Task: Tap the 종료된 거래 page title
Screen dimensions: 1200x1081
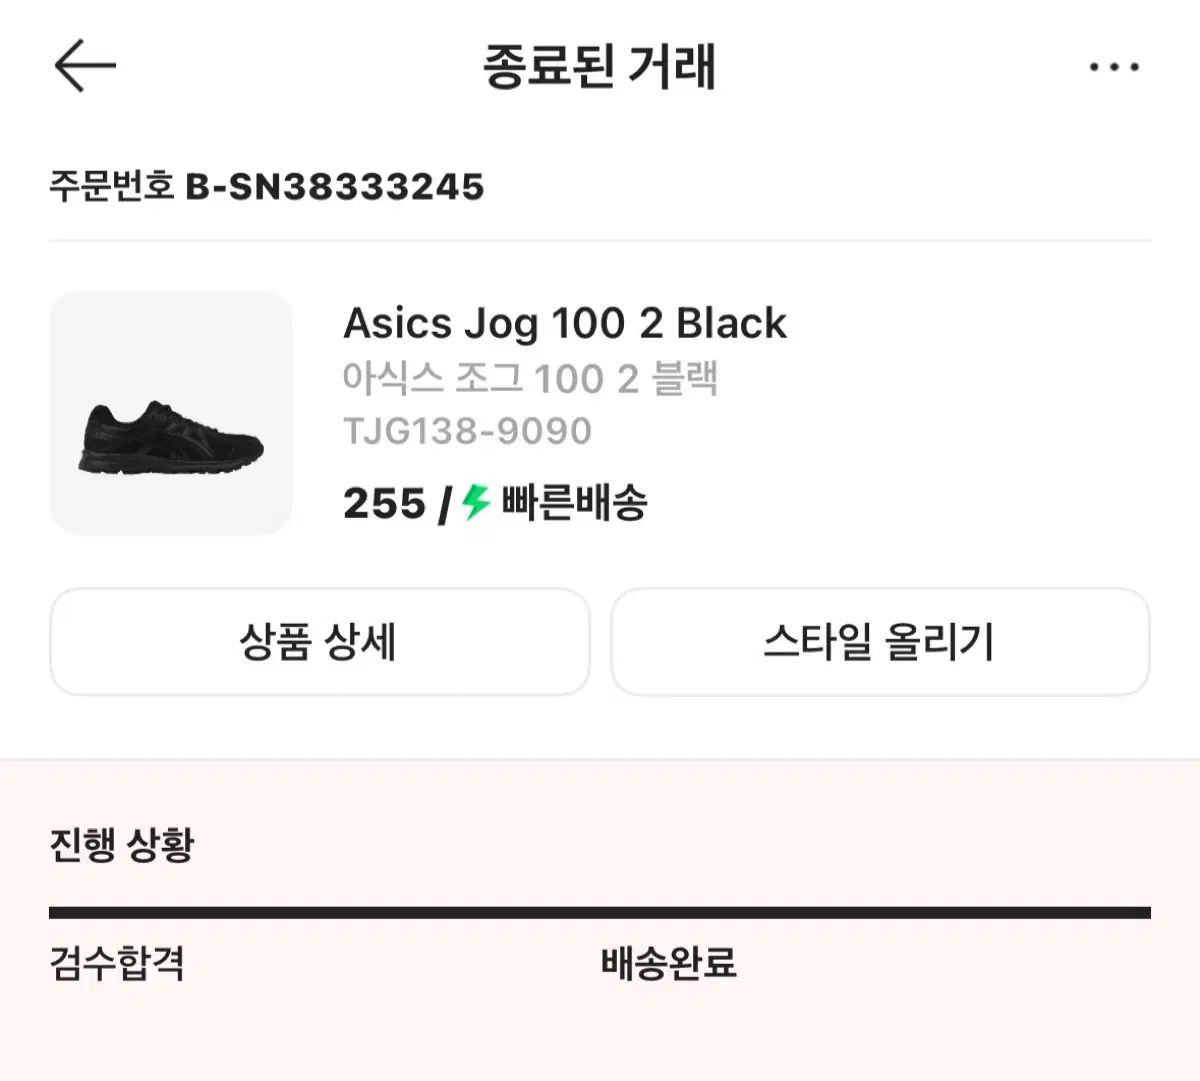Action: coord(599,67)
